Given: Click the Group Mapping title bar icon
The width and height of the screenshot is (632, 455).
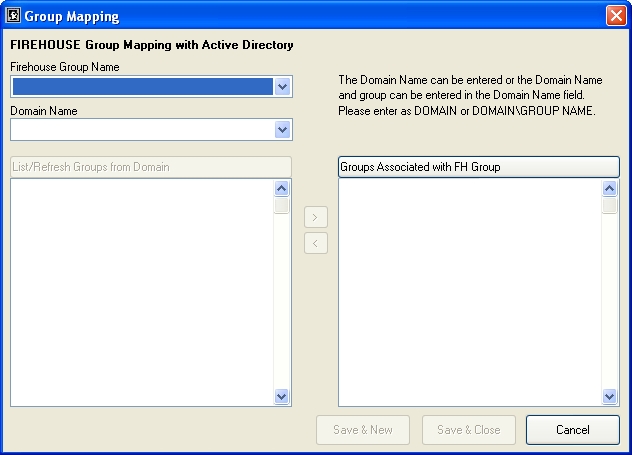Looking at the screenshot, I should (13, 16).
